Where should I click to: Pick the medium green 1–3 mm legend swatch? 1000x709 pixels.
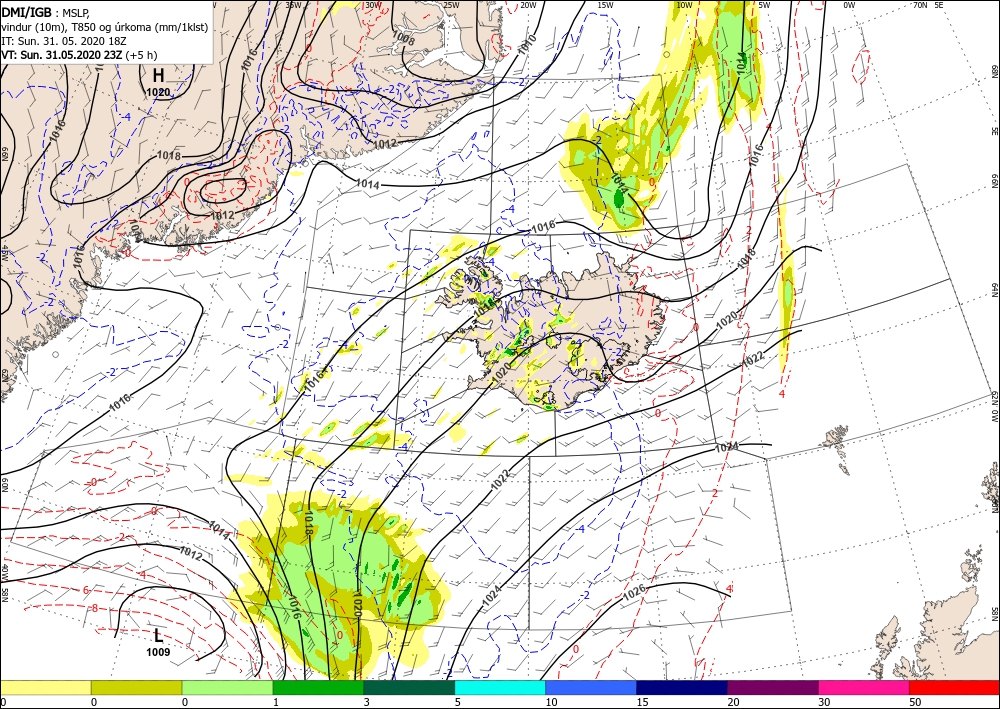pyautogui.click(x=318, y=687)
